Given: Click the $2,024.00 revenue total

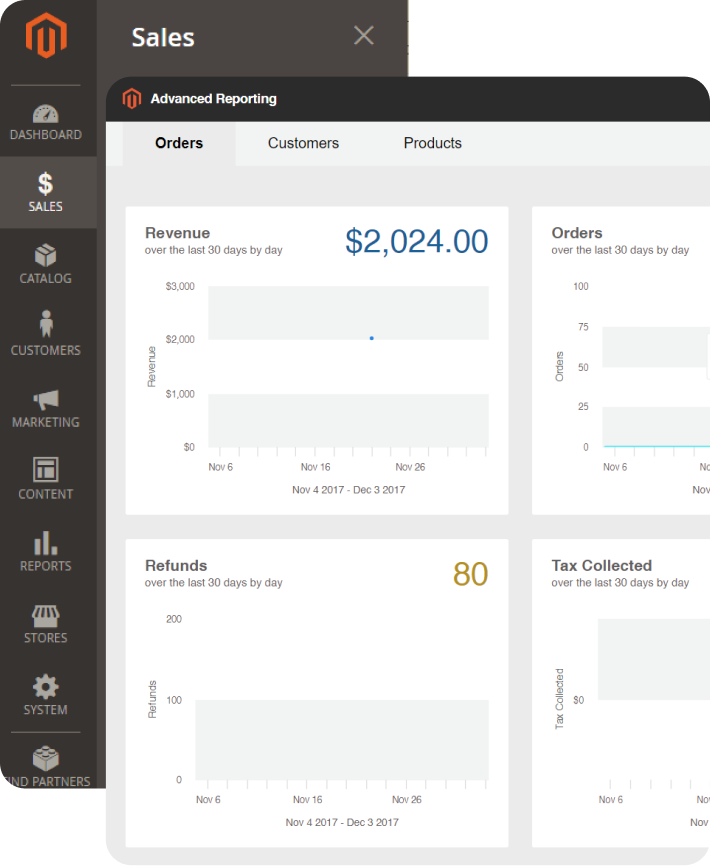Looking at the screenshot, I should click(x=416, y=242).
